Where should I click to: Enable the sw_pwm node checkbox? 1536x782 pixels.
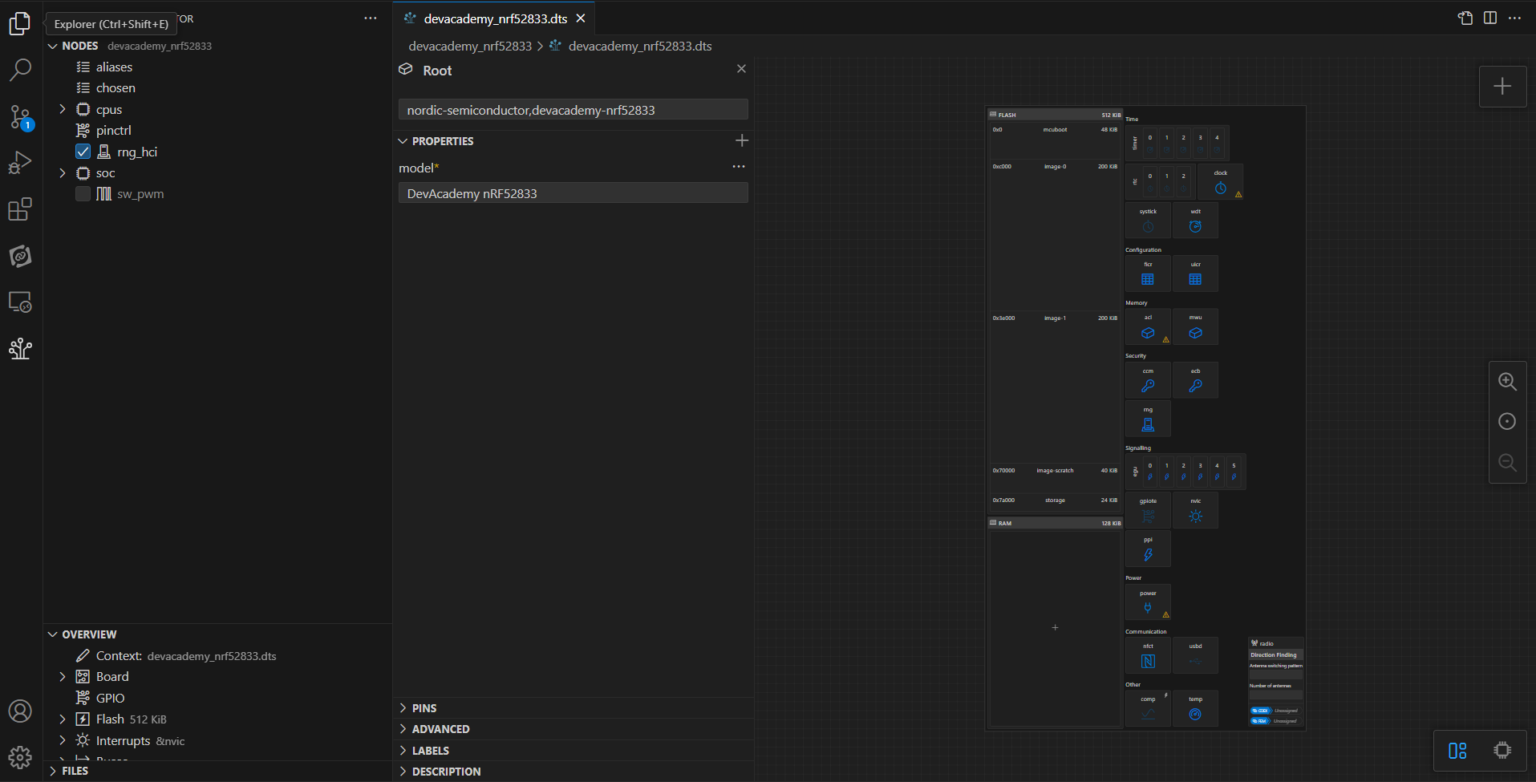click(x=82, y=193)
